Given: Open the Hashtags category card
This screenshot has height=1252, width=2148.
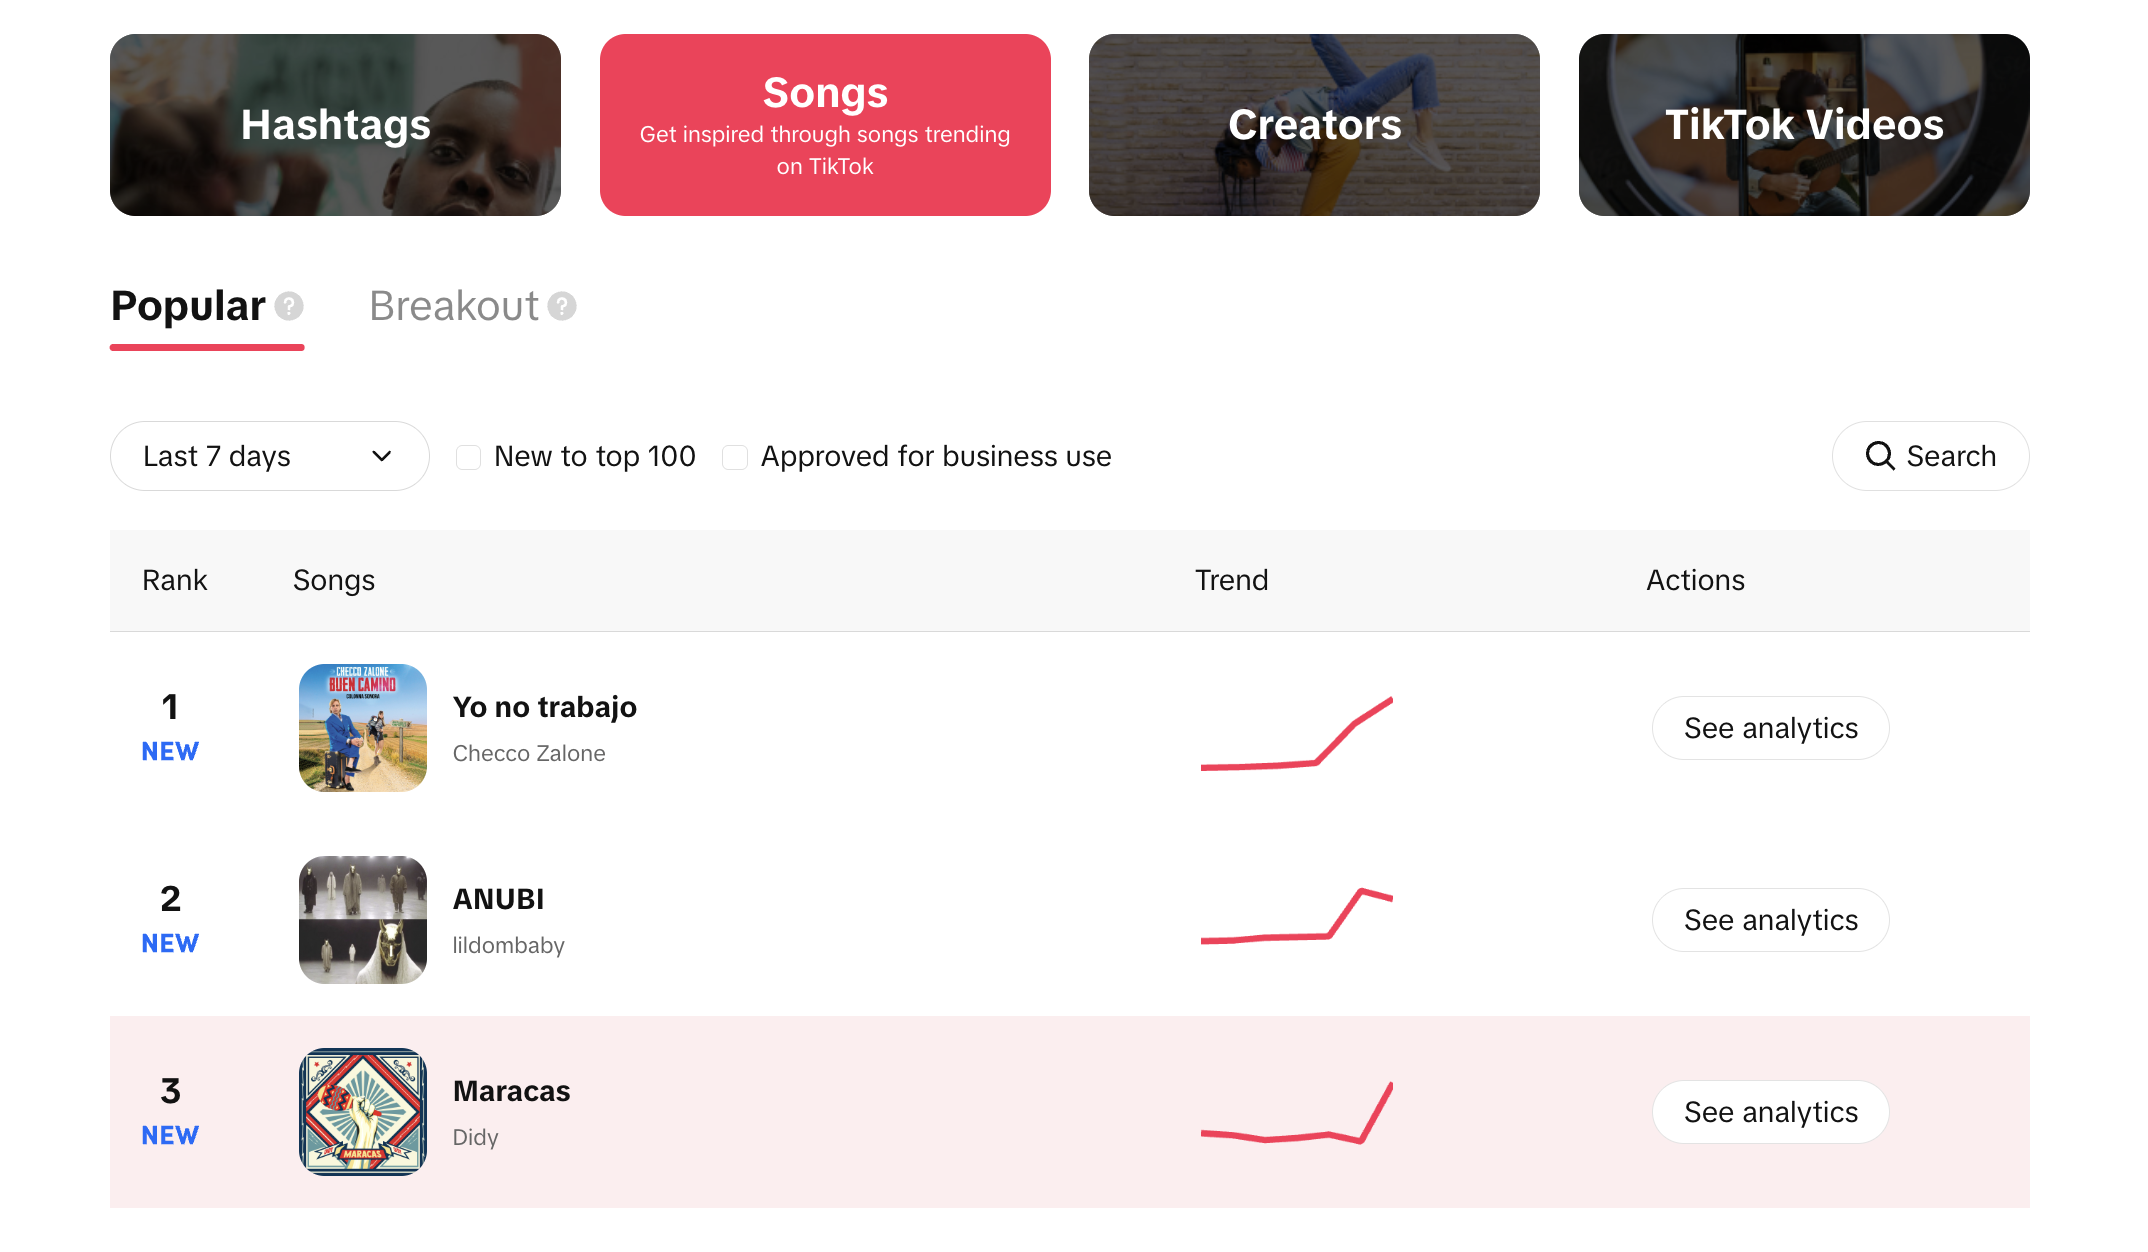Looking at the screenshot, I should click(335, 125).
